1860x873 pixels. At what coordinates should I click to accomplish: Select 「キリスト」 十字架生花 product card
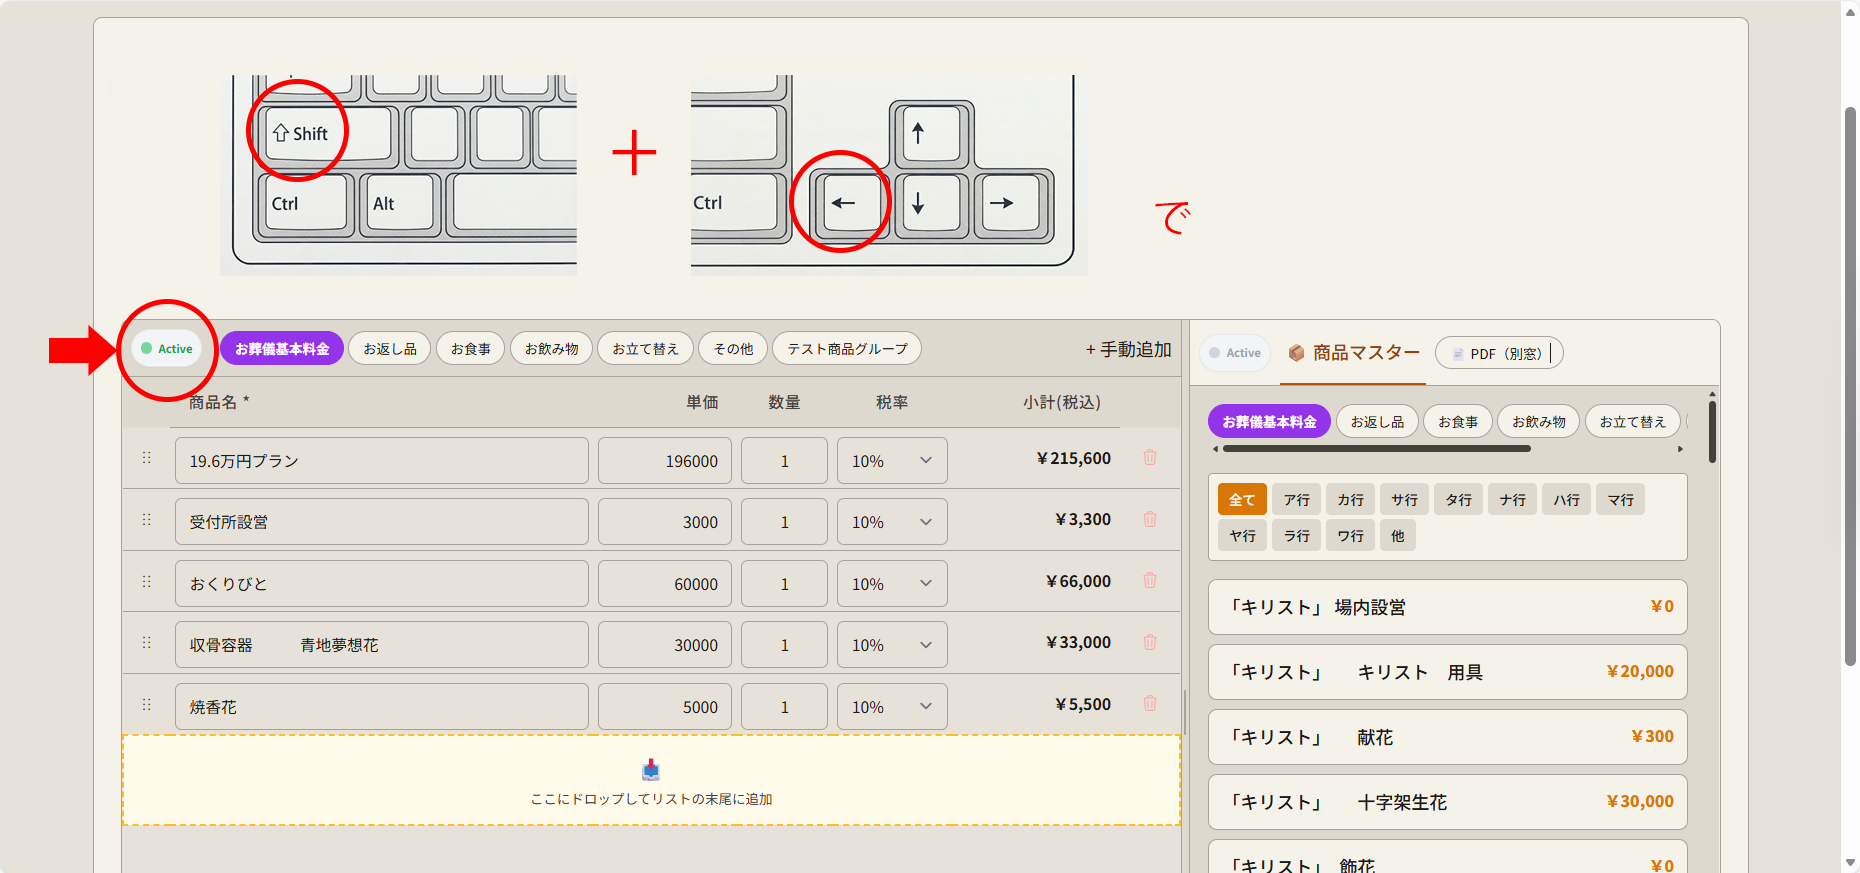[x=1447, y=802]
